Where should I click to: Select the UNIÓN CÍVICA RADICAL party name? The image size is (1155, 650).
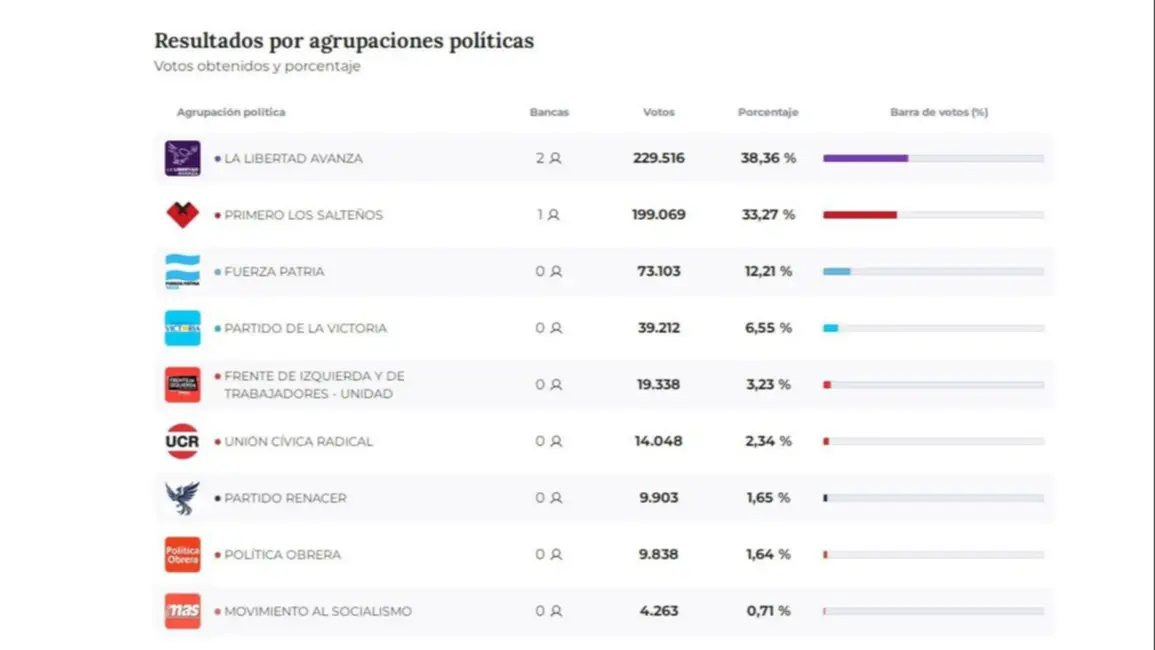298,441
